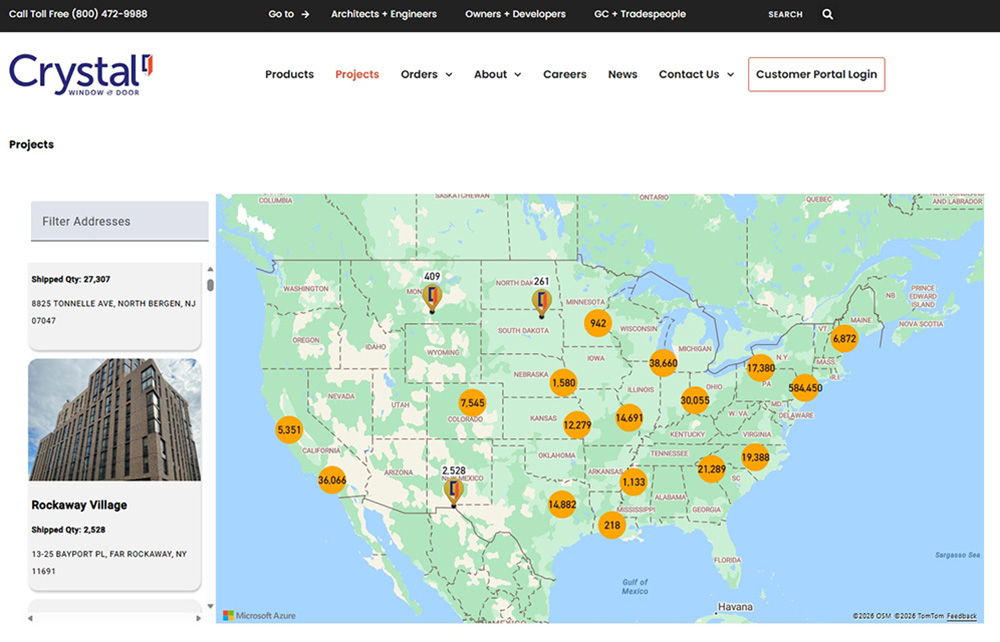Open the 584,450 cluster marker
Image resolution: width=1000 pixels, height=642 pixels.
(x=805, y=388)
